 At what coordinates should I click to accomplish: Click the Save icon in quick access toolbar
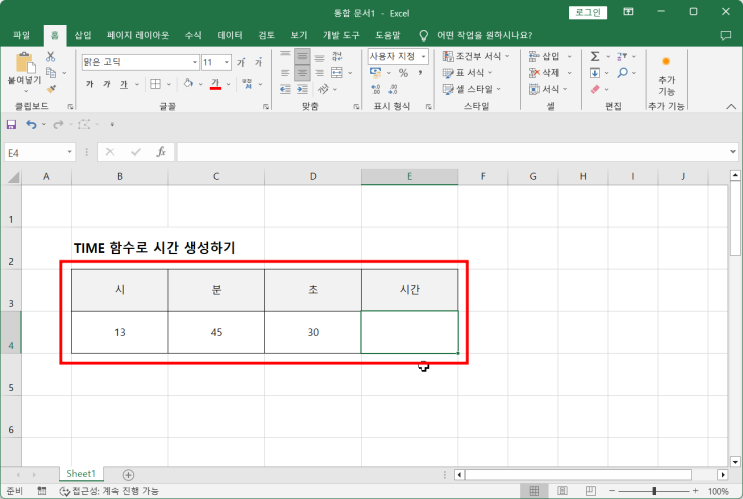point(11,125)
